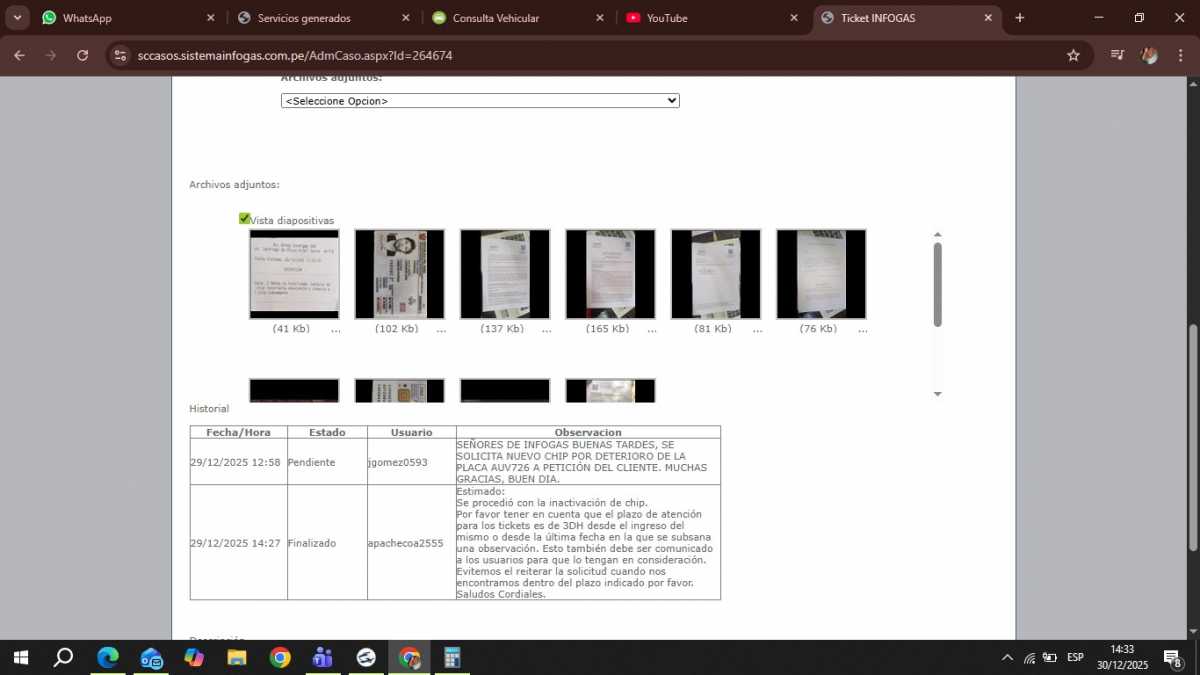1200x675 pixels.
Task: Switch to the Consulta Vehicular tab
Action: [509, 18]
